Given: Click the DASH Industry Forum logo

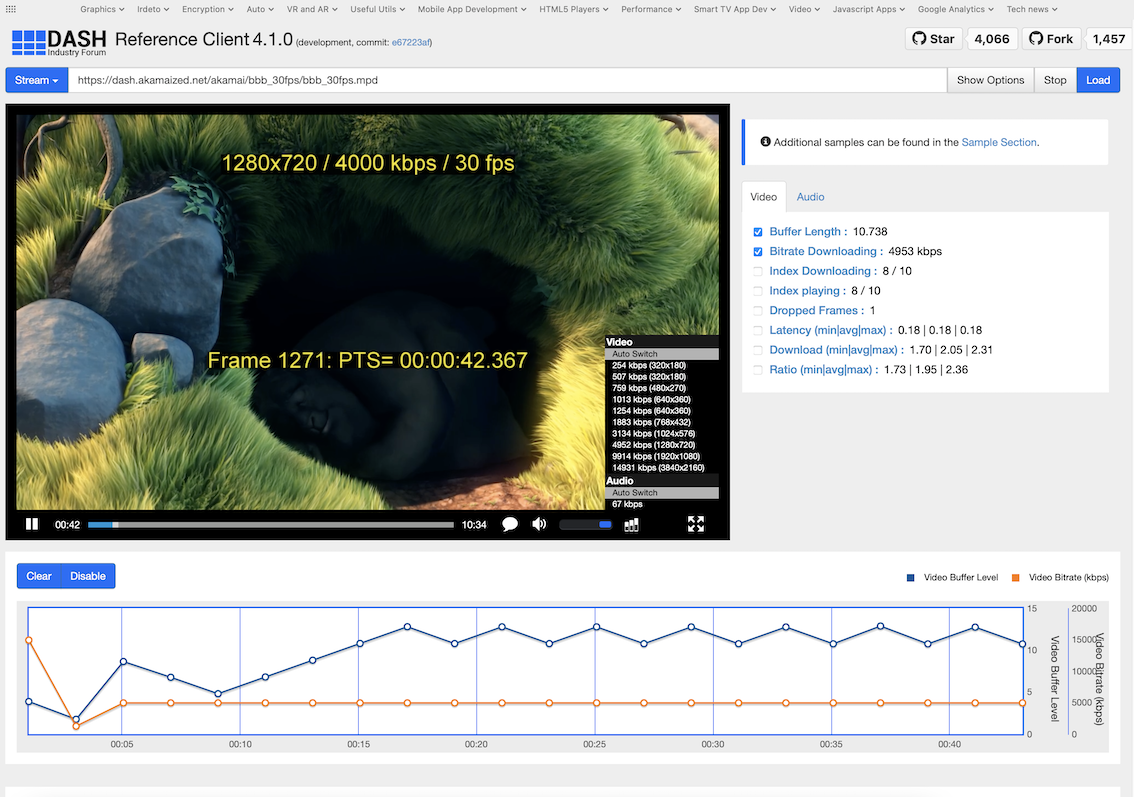Looking at the screenshot, I should pos(59,43).
